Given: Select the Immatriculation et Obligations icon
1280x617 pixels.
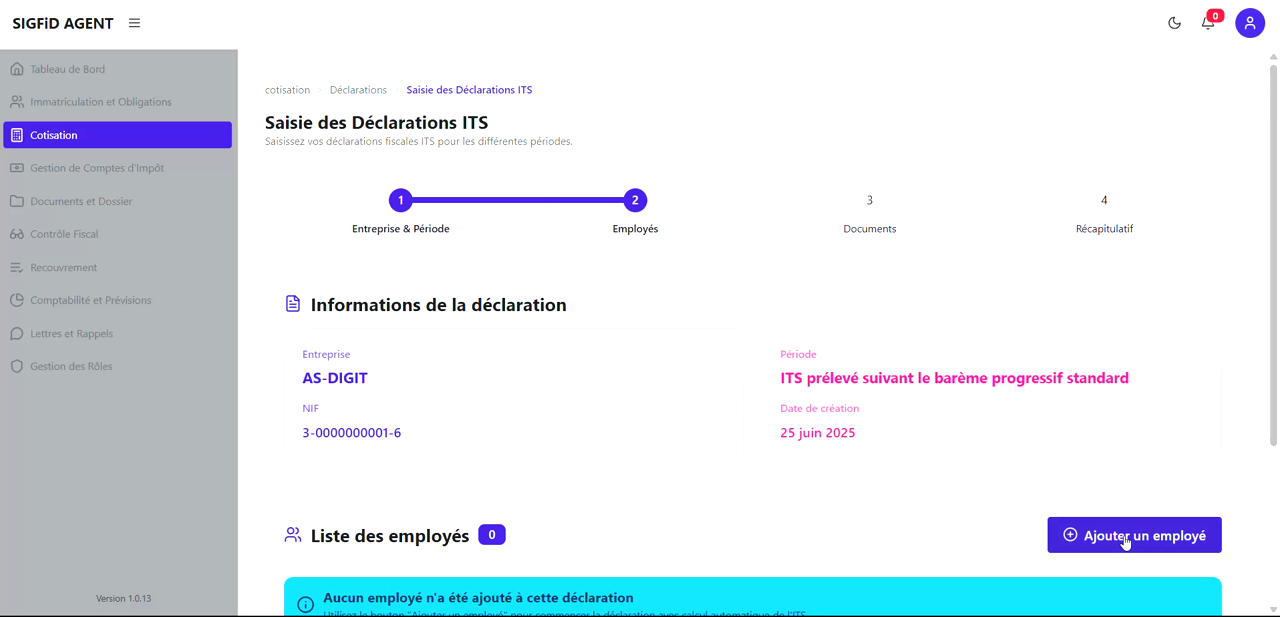Looking at the screenshot, I should (x=17, y=101).
